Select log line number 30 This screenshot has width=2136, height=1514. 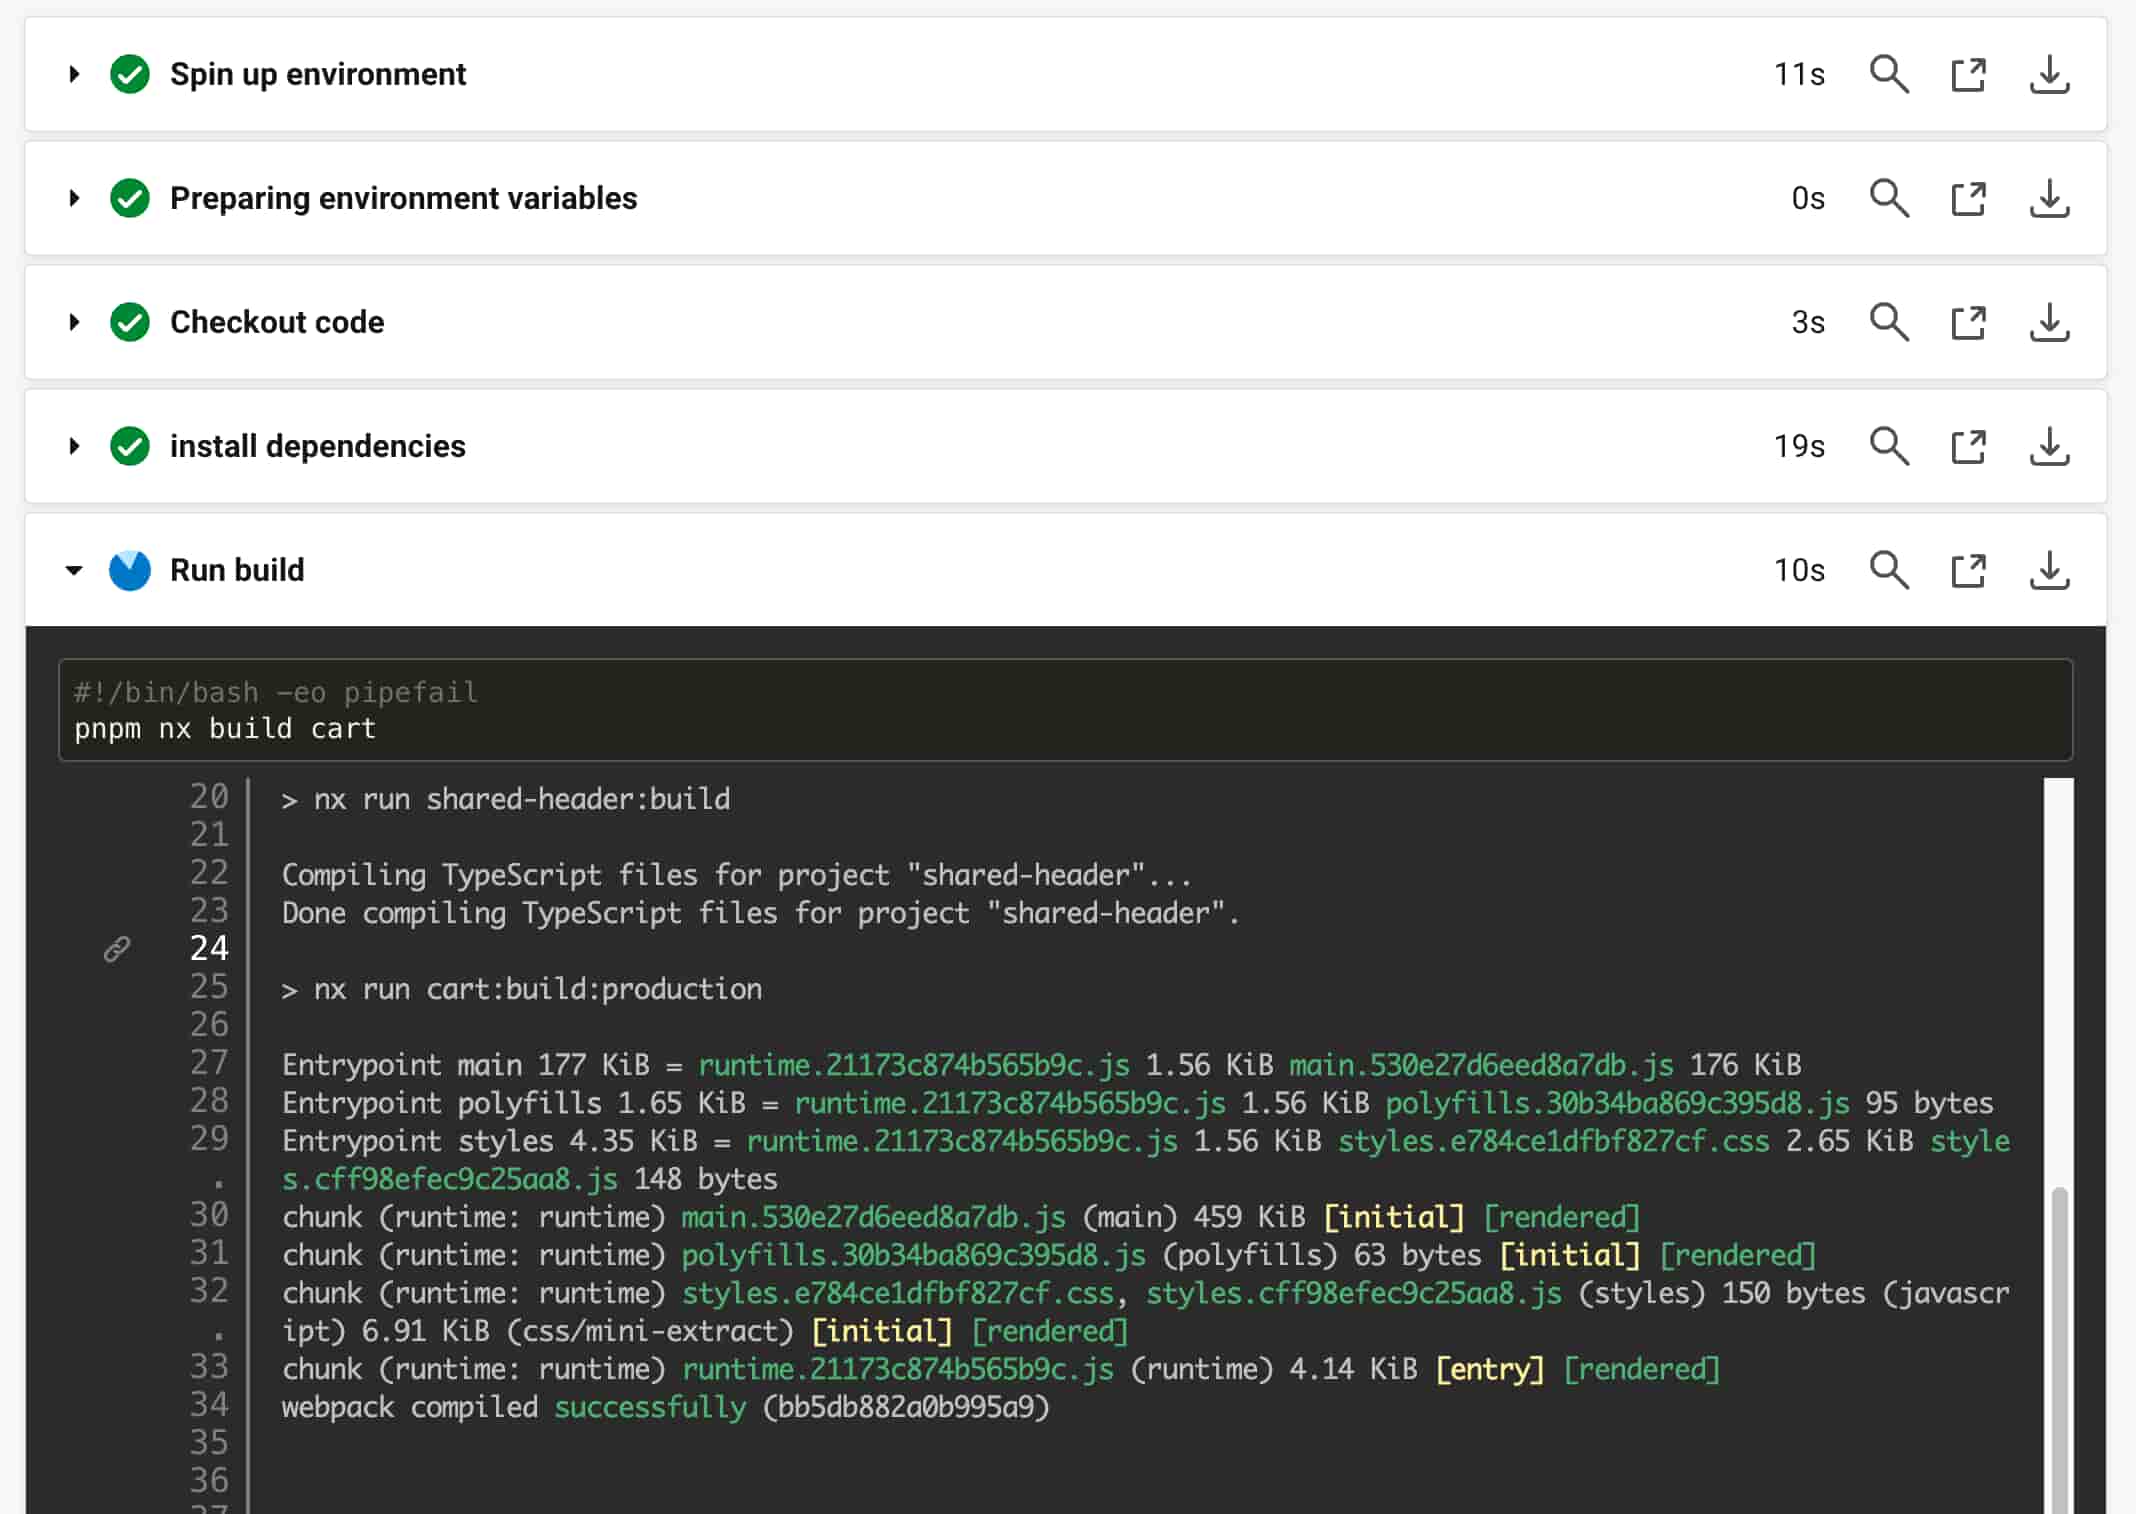click(209, 1215)
